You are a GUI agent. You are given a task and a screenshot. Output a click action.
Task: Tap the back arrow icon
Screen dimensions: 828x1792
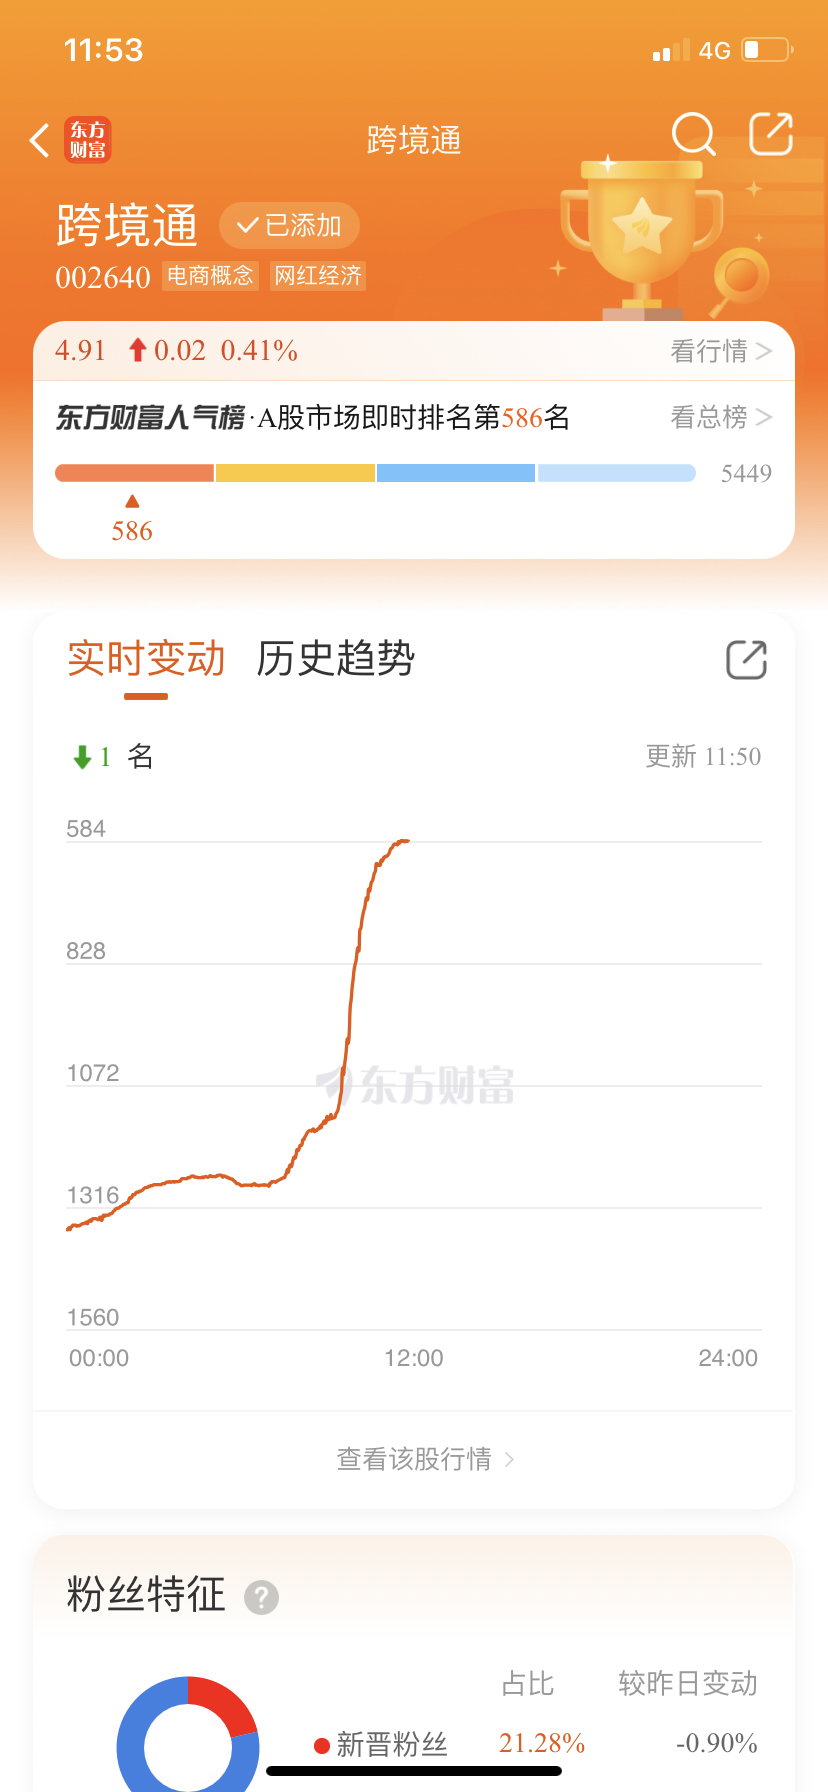(40, 141)
